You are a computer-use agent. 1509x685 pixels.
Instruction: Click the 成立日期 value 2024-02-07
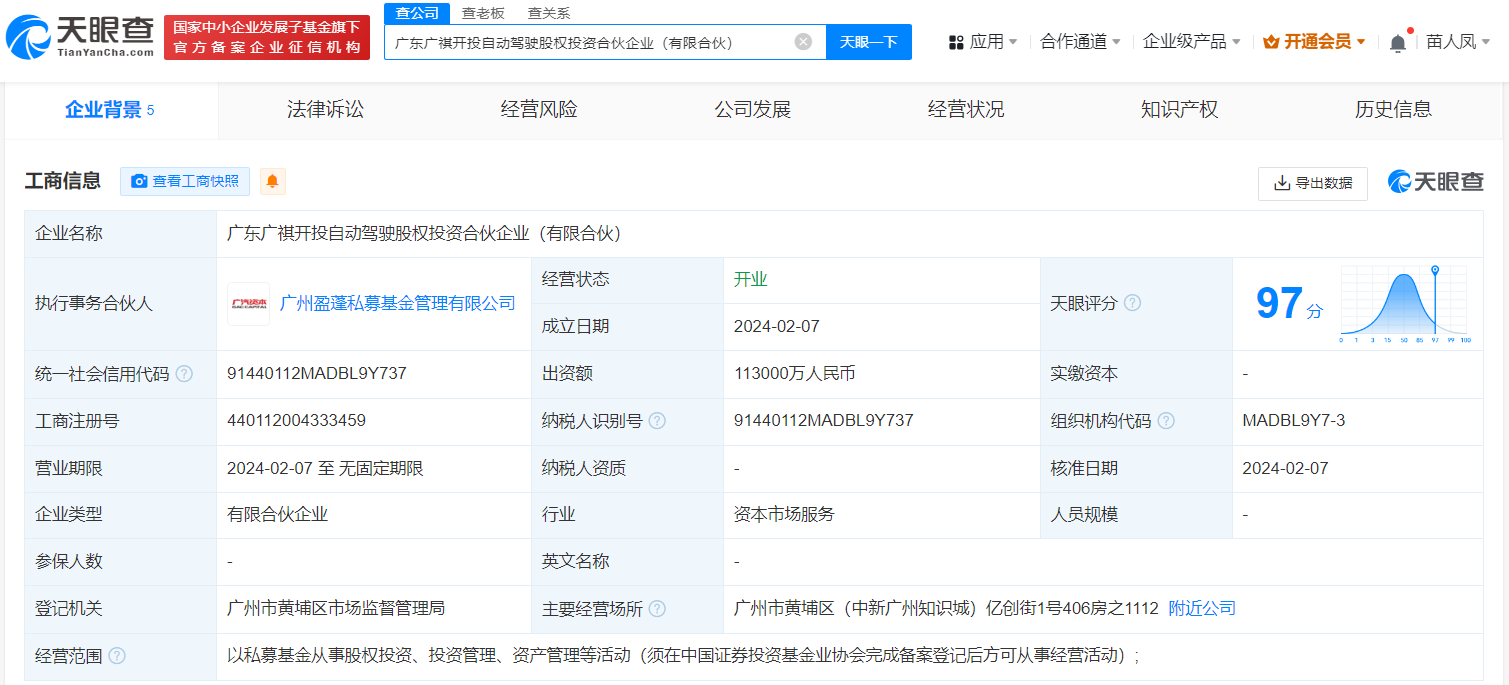(x=777, y=326)
